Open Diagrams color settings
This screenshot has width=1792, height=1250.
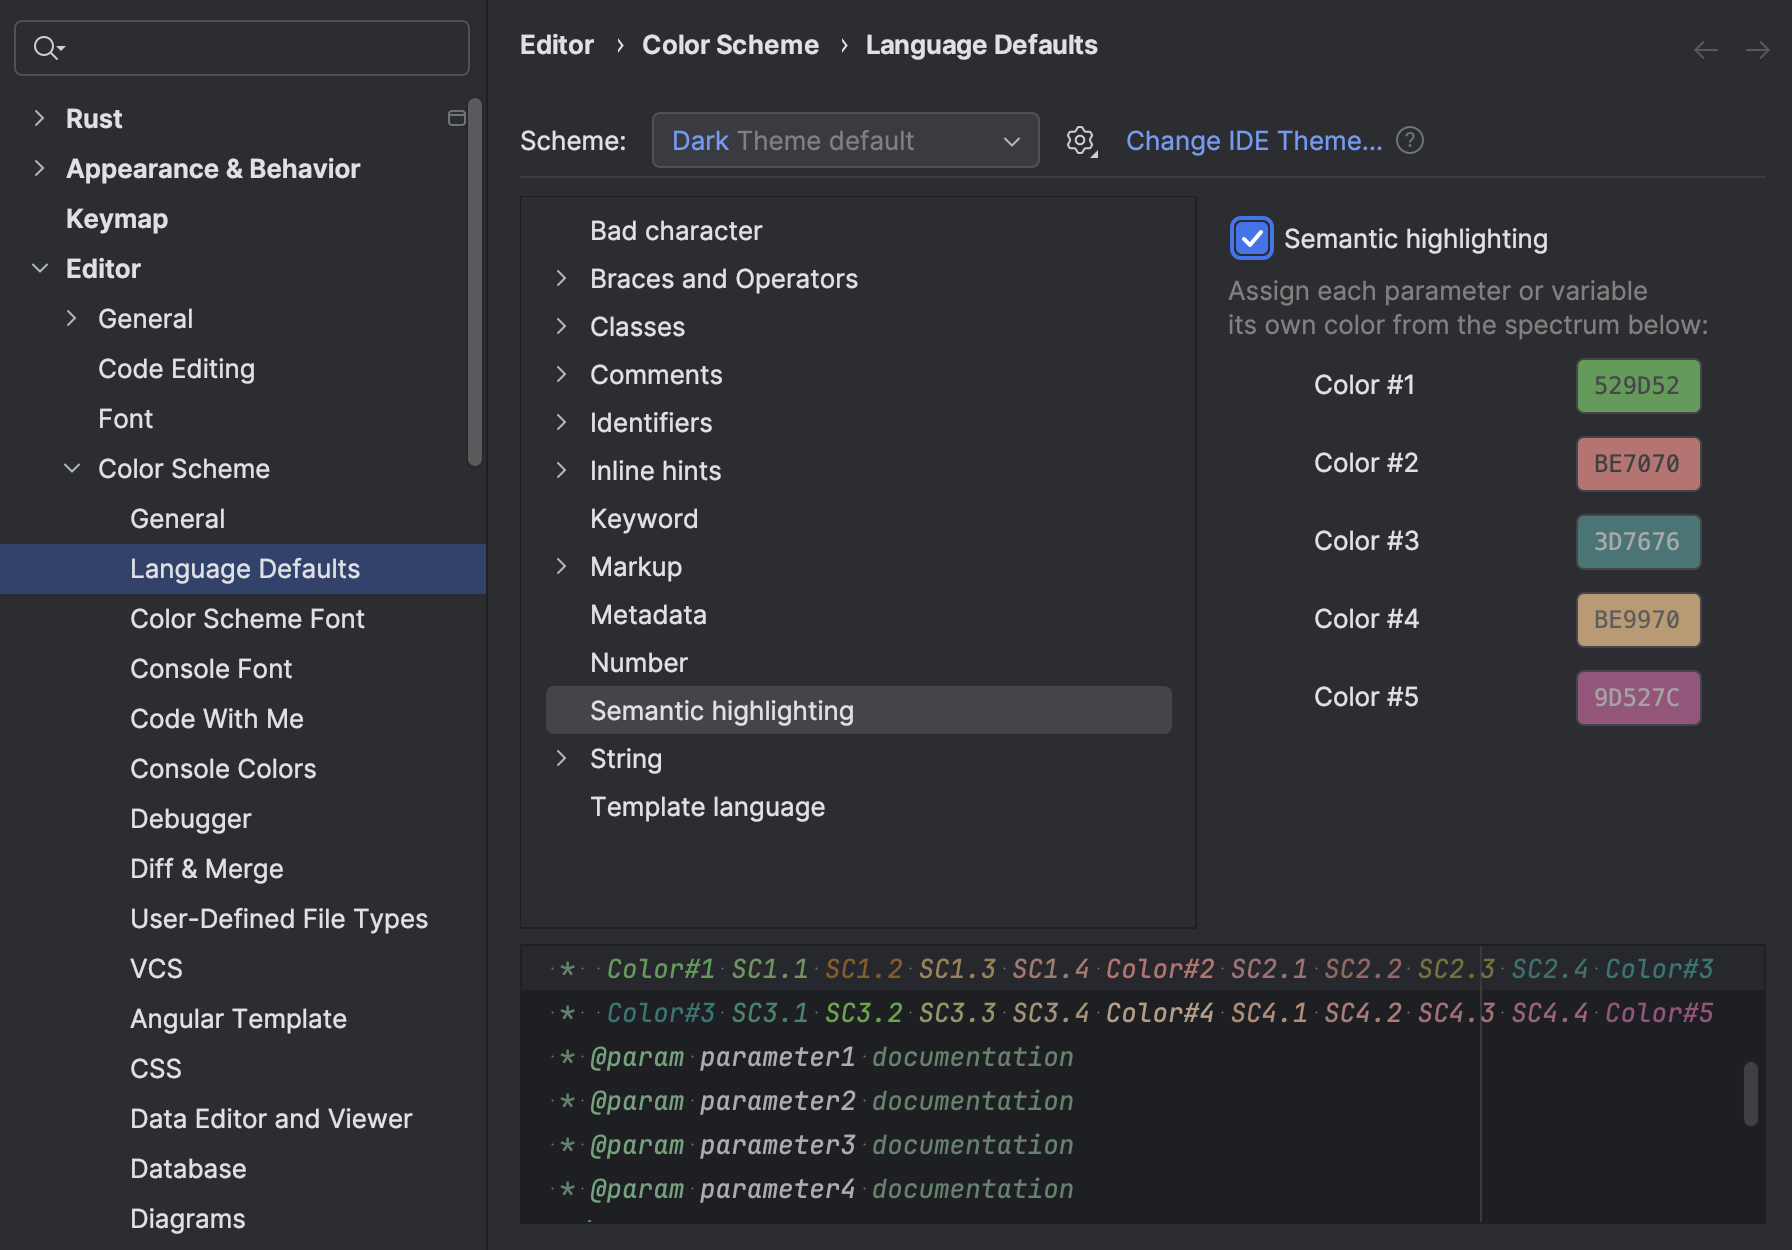[x=187, y=1219]
